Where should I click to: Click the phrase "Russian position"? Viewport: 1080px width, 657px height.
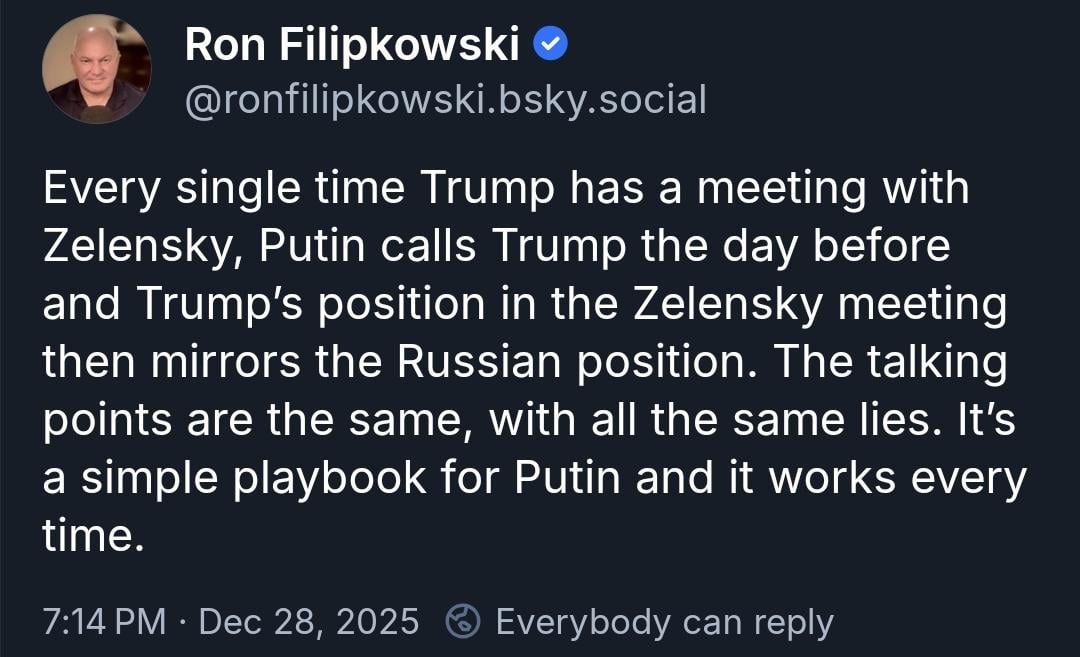pyautogui.click(x=513, y=362)
